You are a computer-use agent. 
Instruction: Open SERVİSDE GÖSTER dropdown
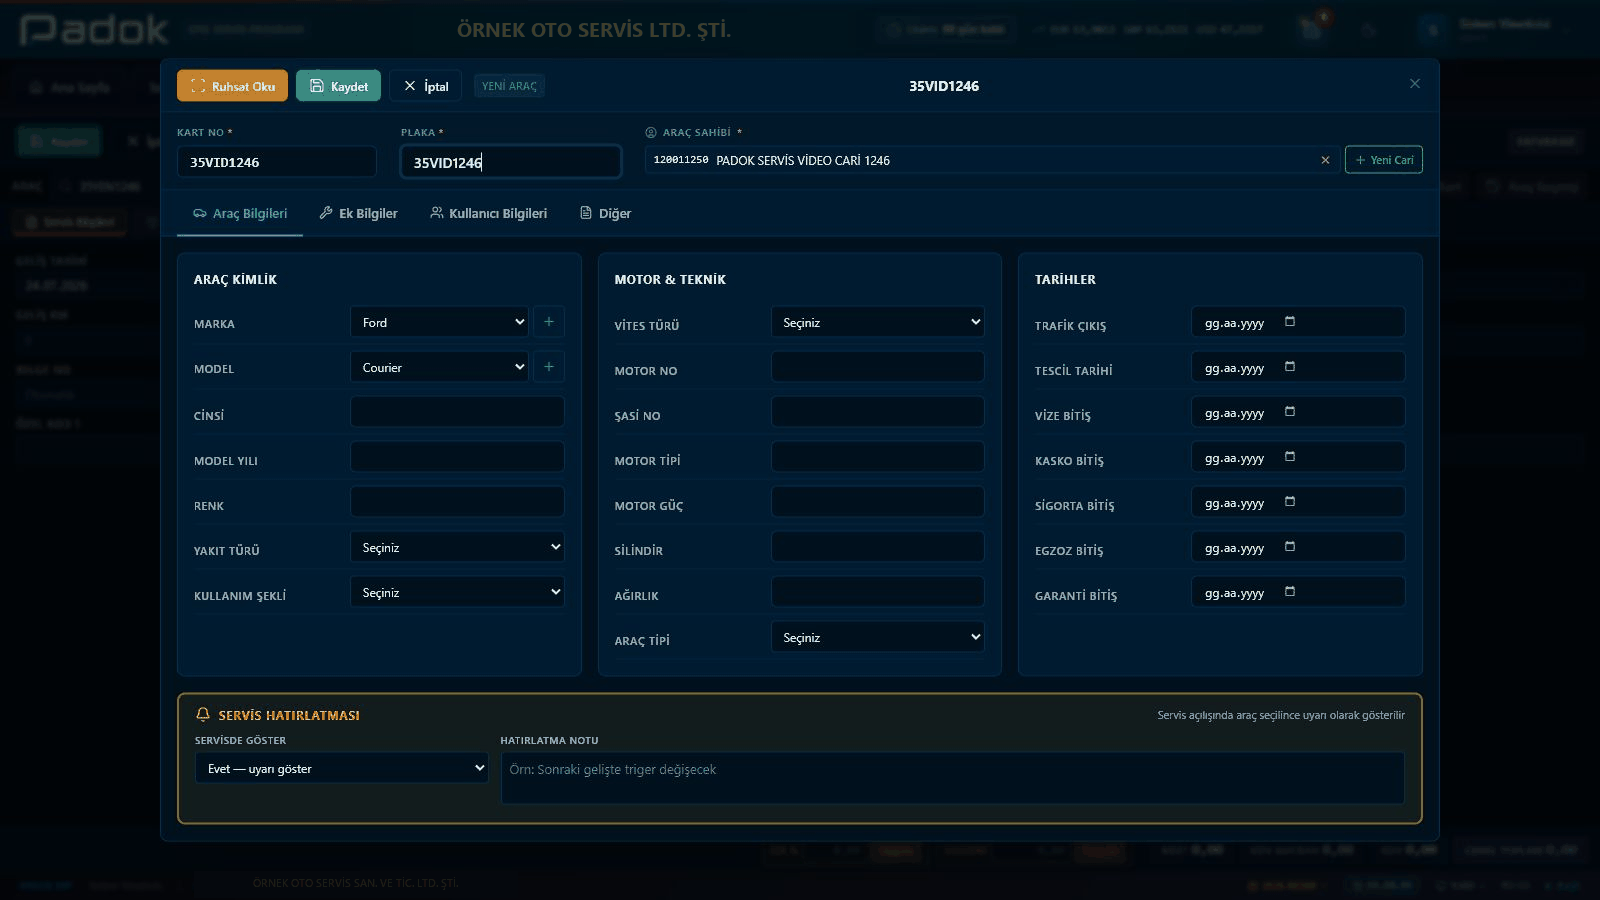[342, 768]
